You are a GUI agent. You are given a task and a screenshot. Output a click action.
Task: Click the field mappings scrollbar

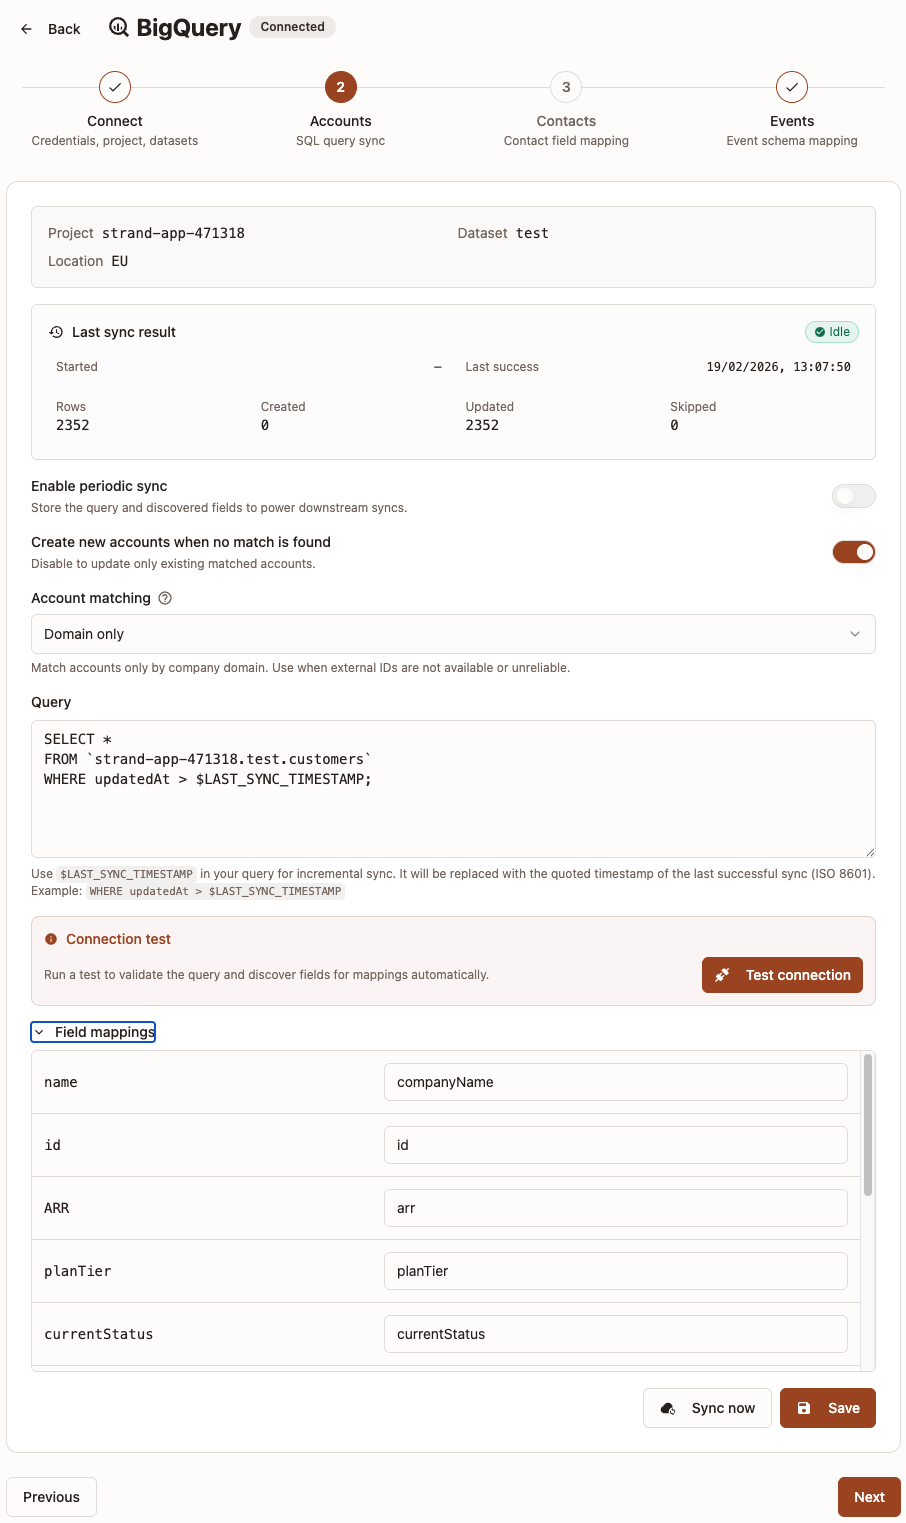866,1120
